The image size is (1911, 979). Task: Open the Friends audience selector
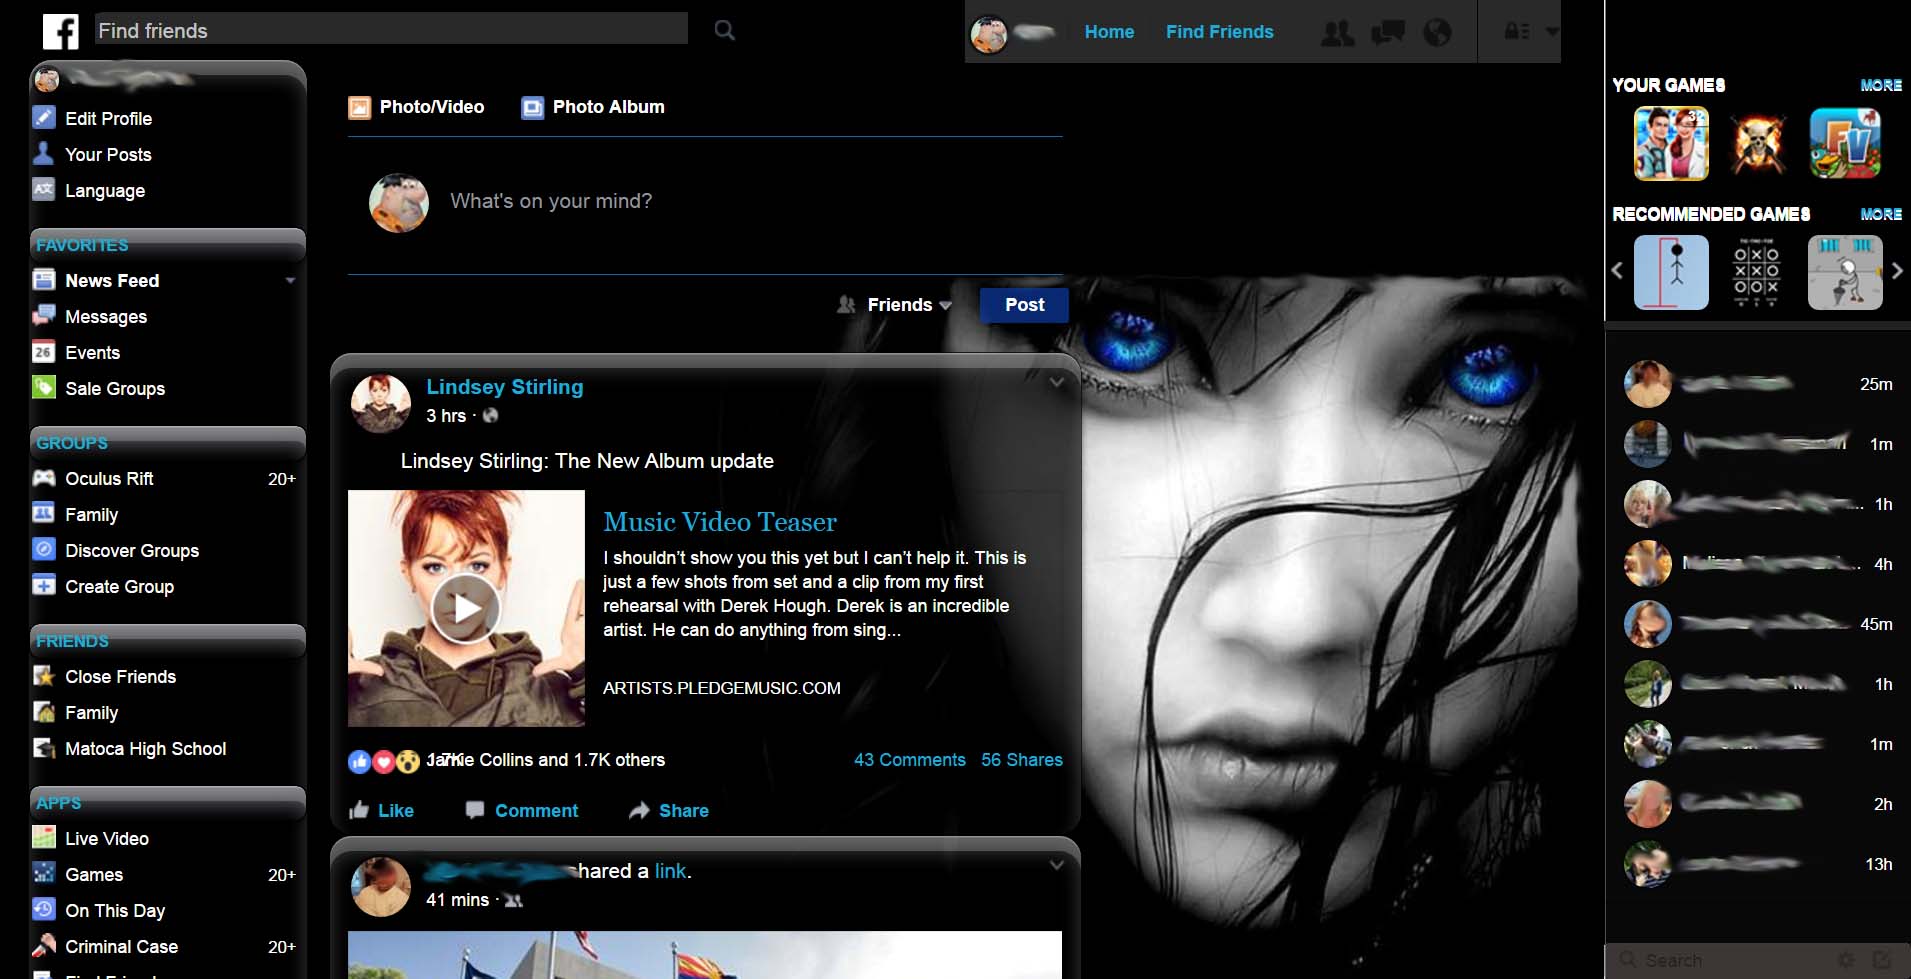[896, 305]
